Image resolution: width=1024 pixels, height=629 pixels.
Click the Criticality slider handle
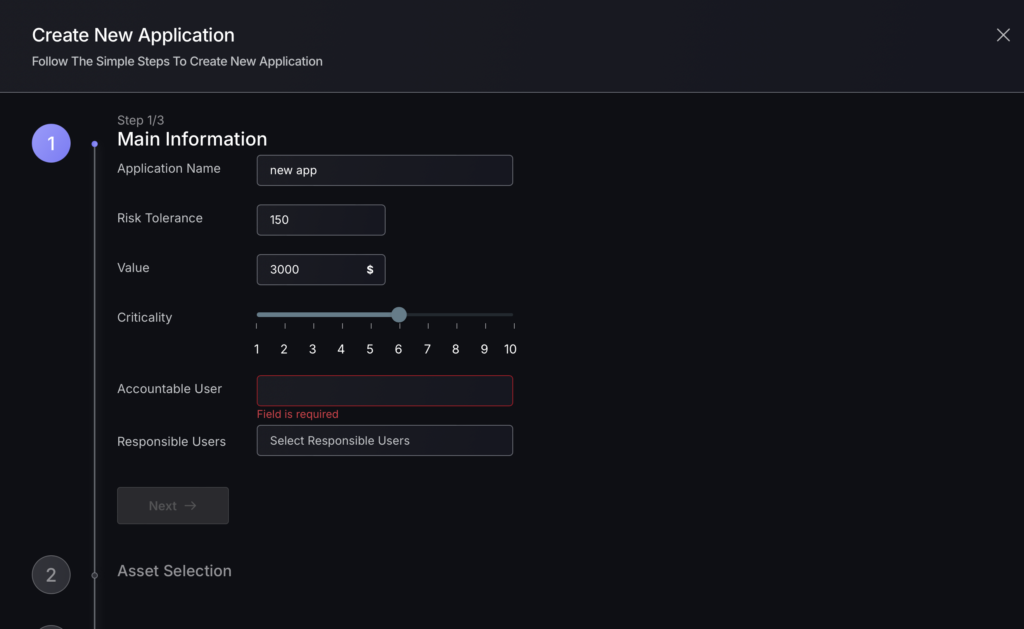[399, 315]
